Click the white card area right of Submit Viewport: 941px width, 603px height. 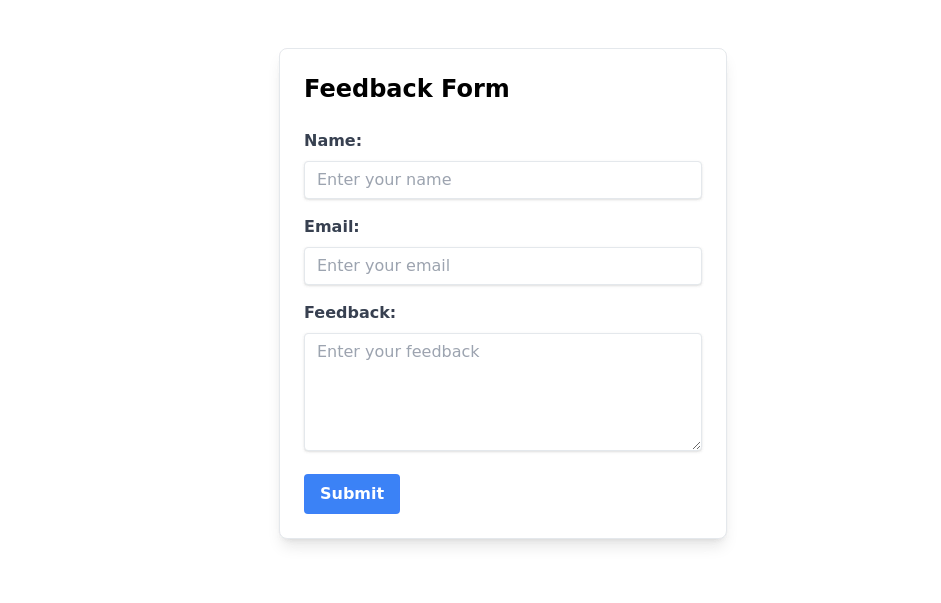click(x=560, y=494)
